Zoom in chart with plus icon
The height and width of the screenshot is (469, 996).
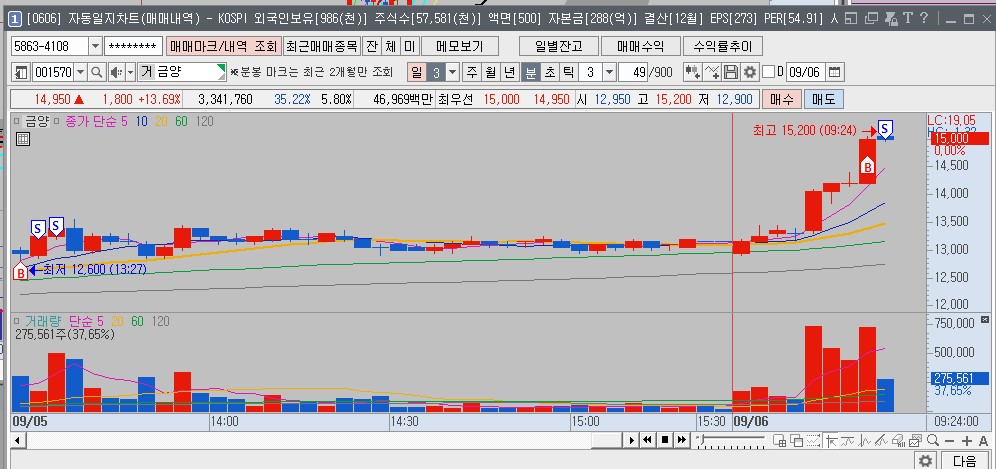(x=967, y=440)
